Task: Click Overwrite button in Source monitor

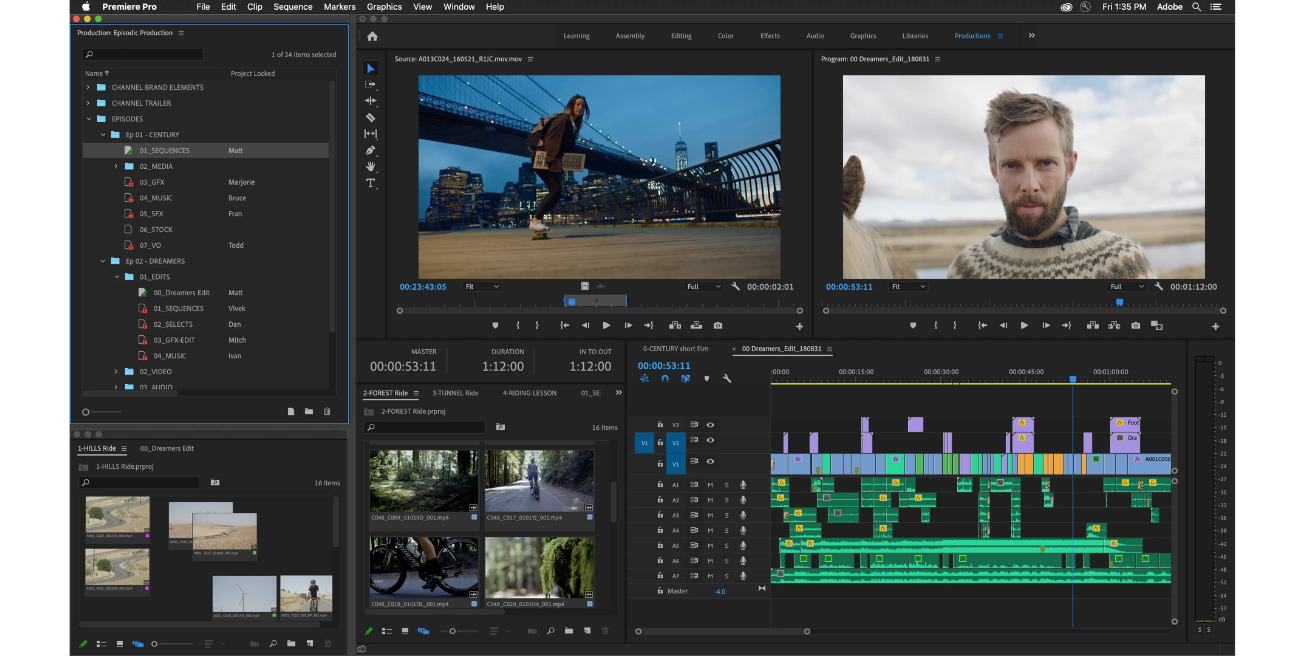Action: 695,325
